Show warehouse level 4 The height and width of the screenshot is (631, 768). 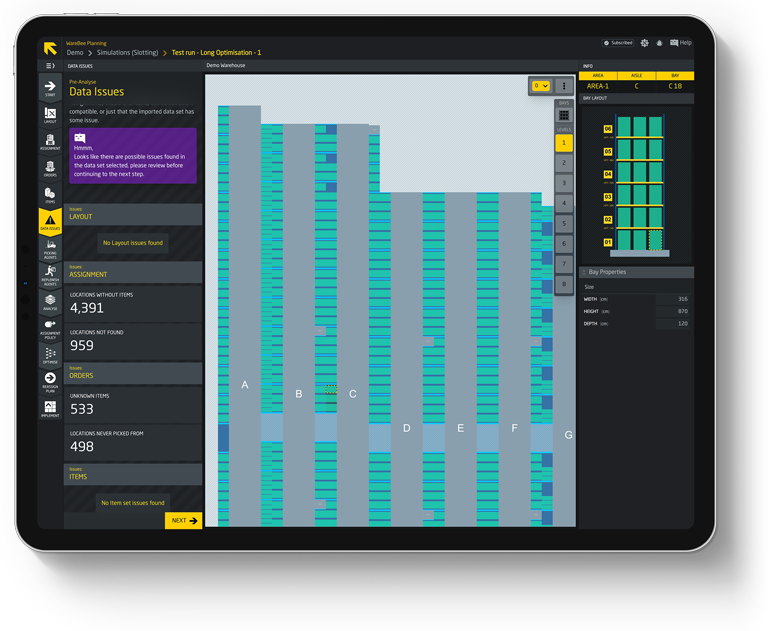point(564,203)
